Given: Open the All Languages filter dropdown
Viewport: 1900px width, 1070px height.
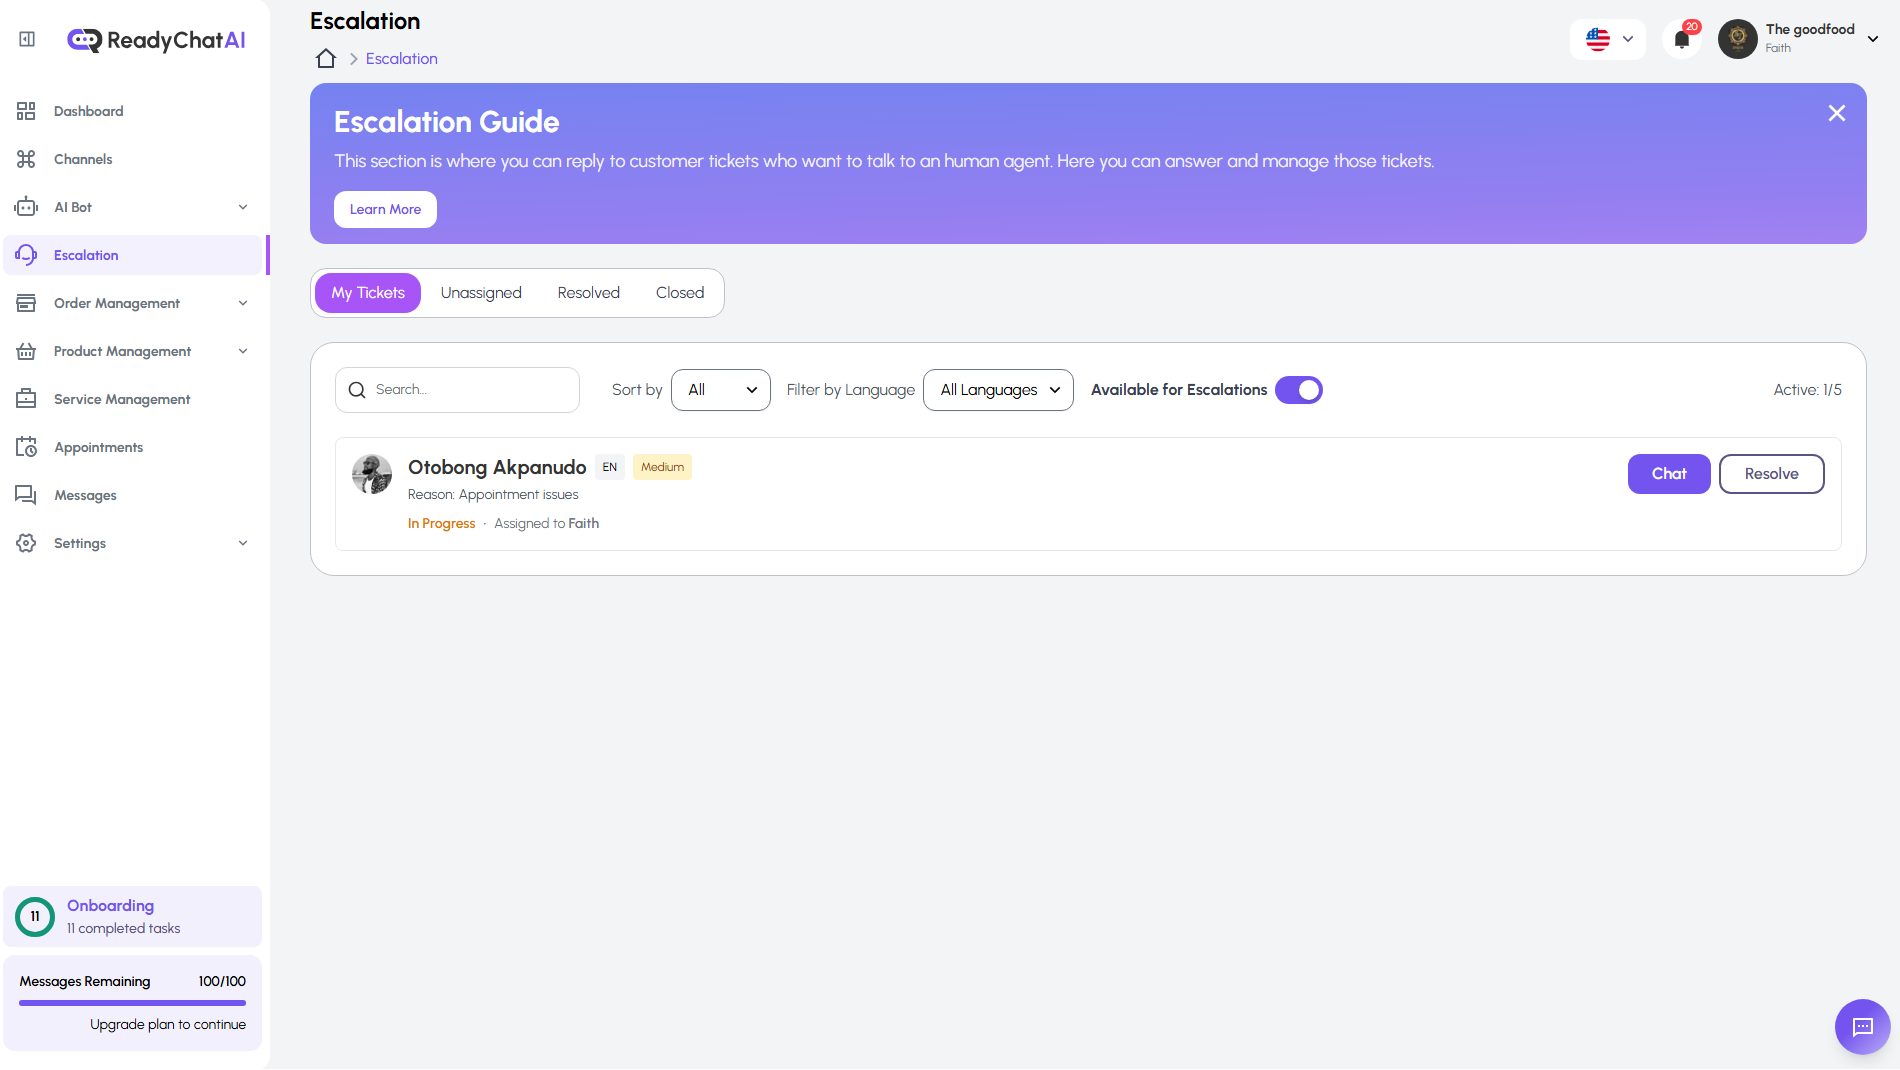Looking at the screenshot, I should pos(997,390).
